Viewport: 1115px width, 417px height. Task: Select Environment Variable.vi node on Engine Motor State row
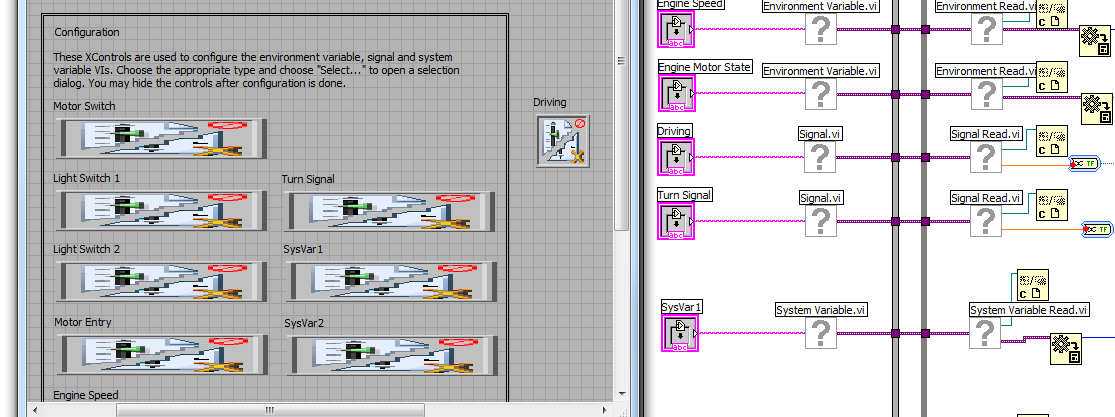(821, 94)
